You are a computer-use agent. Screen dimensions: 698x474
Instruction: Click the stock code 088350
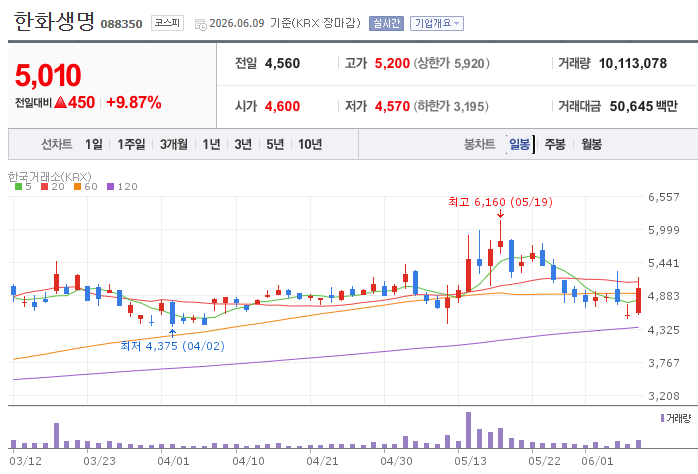pos(122,24)
